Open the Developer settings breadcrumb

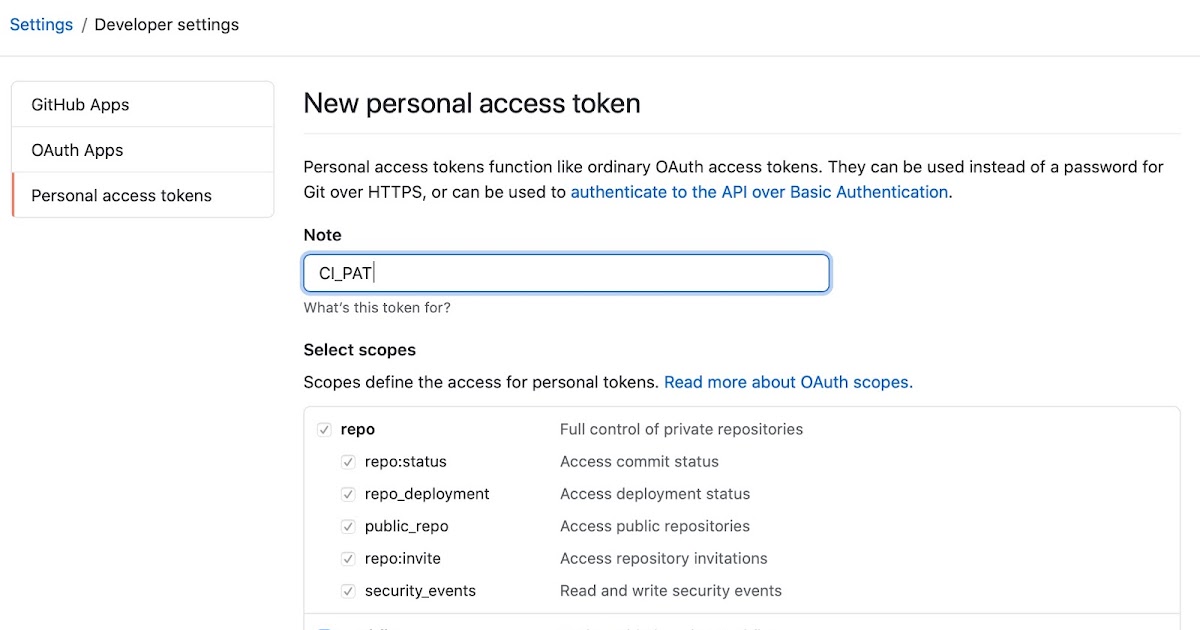coord(166,24)
